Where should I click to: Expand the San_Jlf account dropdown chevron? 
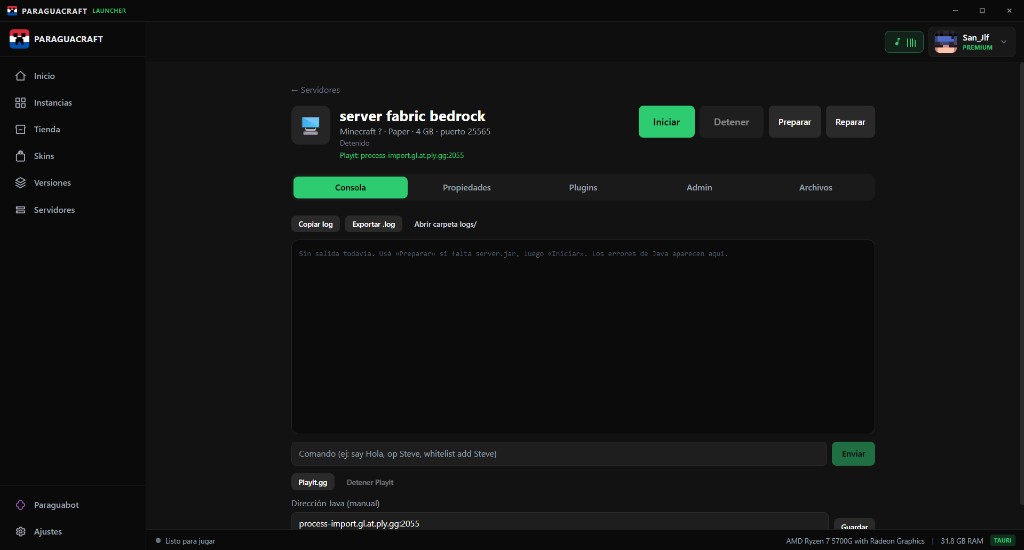1004,42
